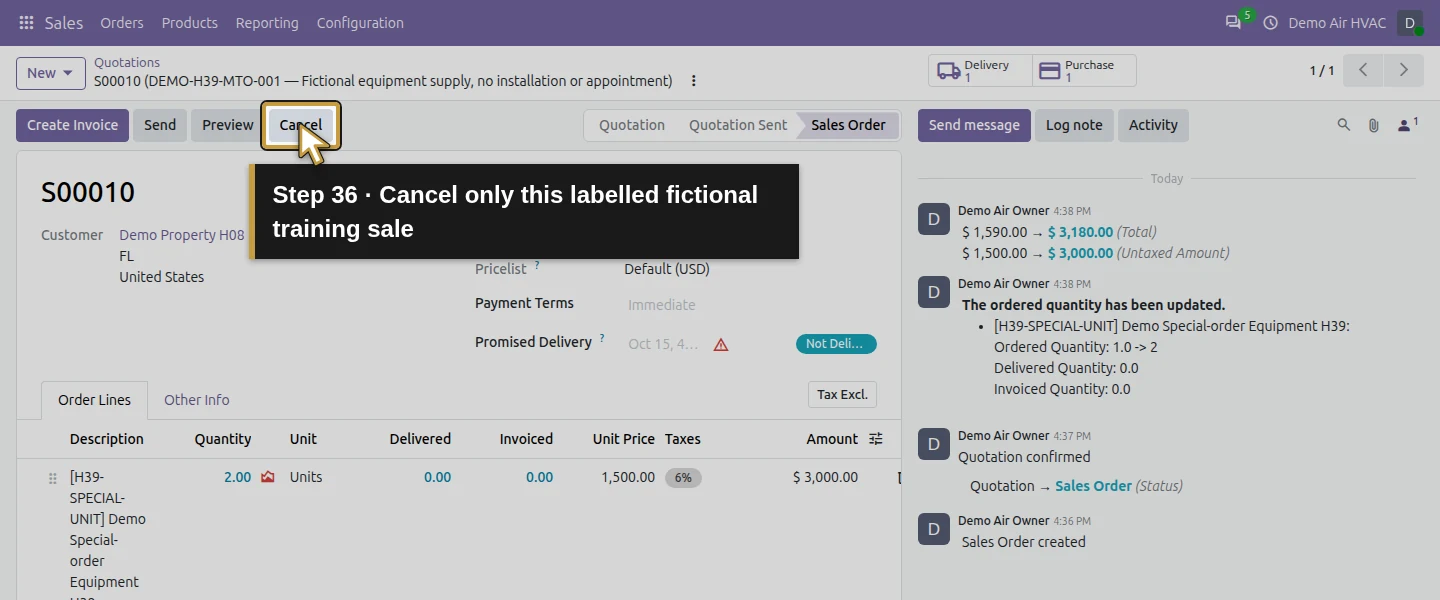
Task: Open the Quotations breadcrumb link
Action: 127,62
